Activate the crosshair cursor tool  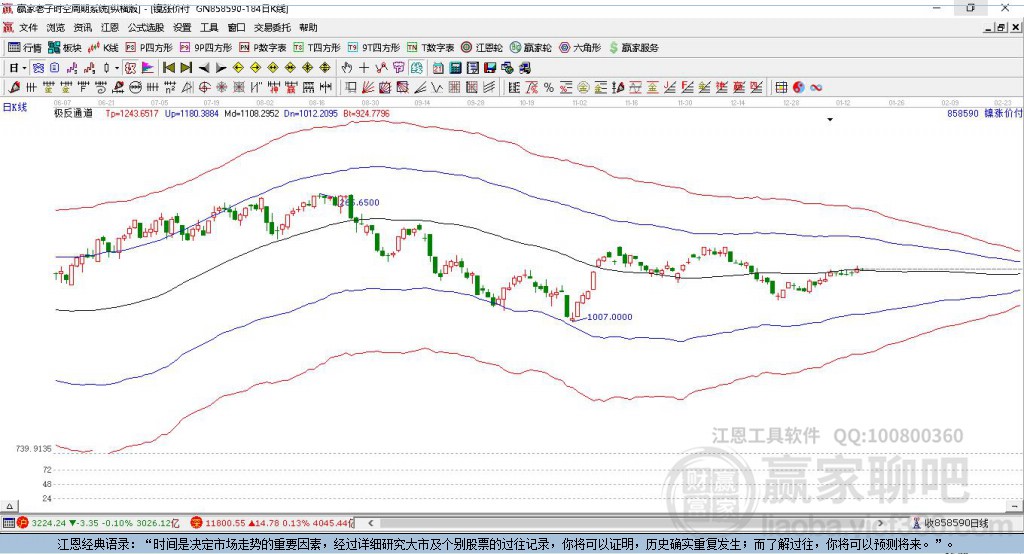click(364, 68)
